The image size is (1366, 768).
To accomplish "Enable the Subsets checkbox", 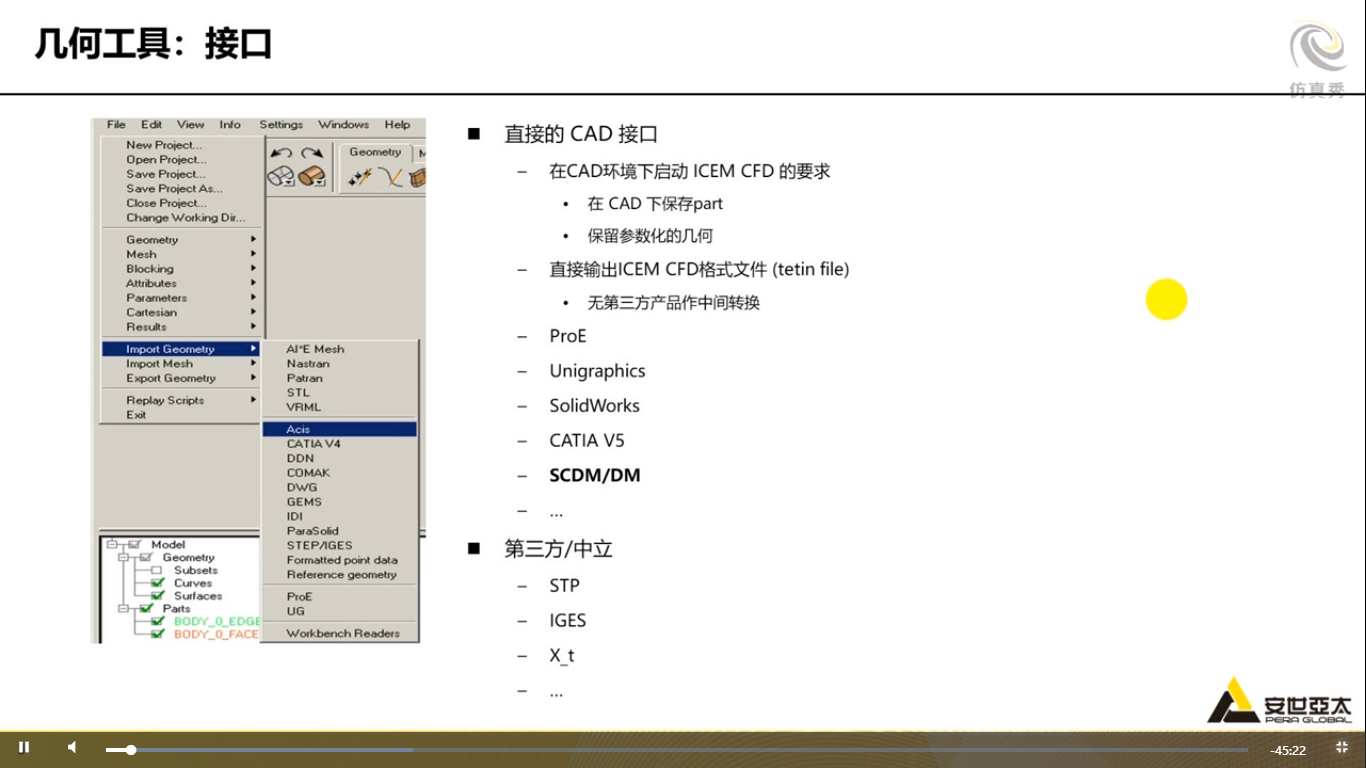I will point(155,570).
